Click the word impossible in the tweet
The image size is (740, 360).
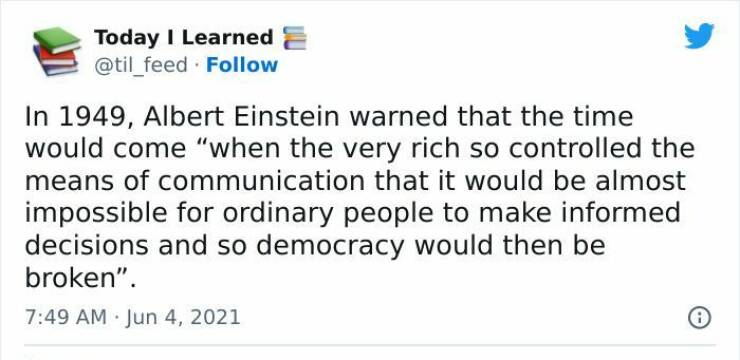tap(96, 214)
